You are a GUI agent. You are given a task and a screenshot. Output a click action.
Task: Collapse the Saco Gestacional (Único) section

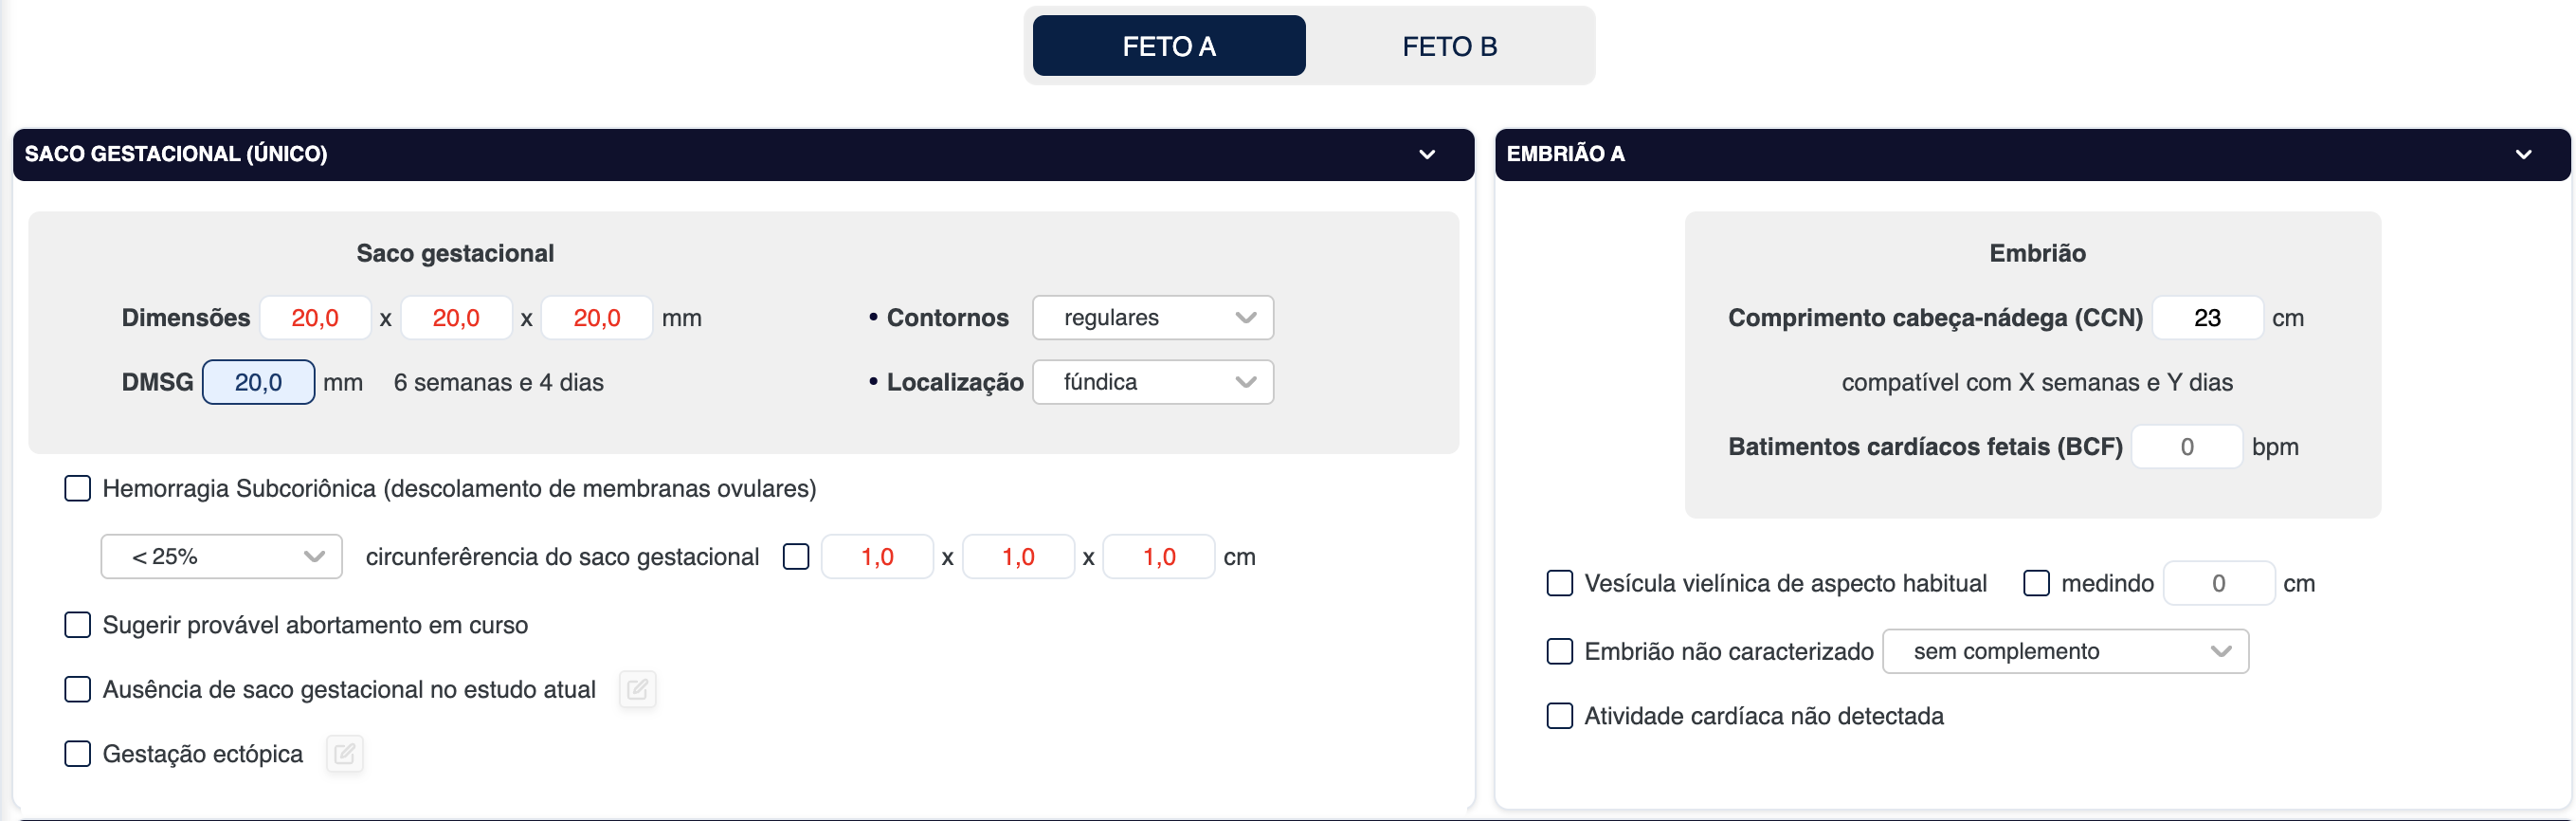click(x=1426, y=154)
